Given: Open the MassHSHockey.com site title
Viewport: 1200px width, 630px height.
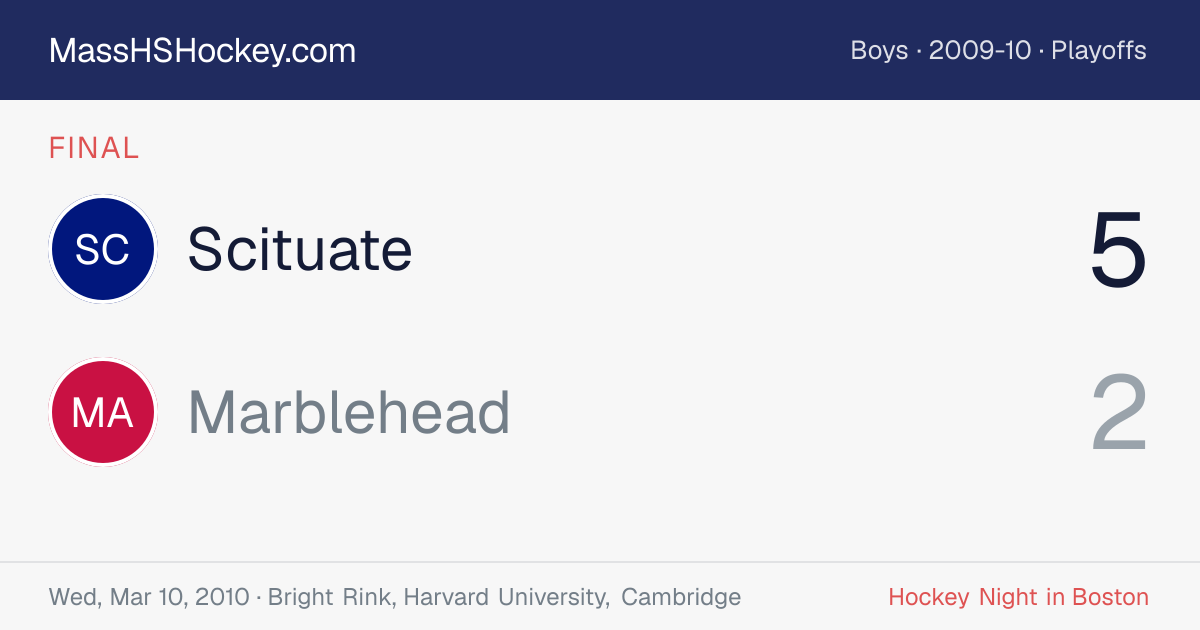Looking at the screenshot, I should (x=202, y=51).
